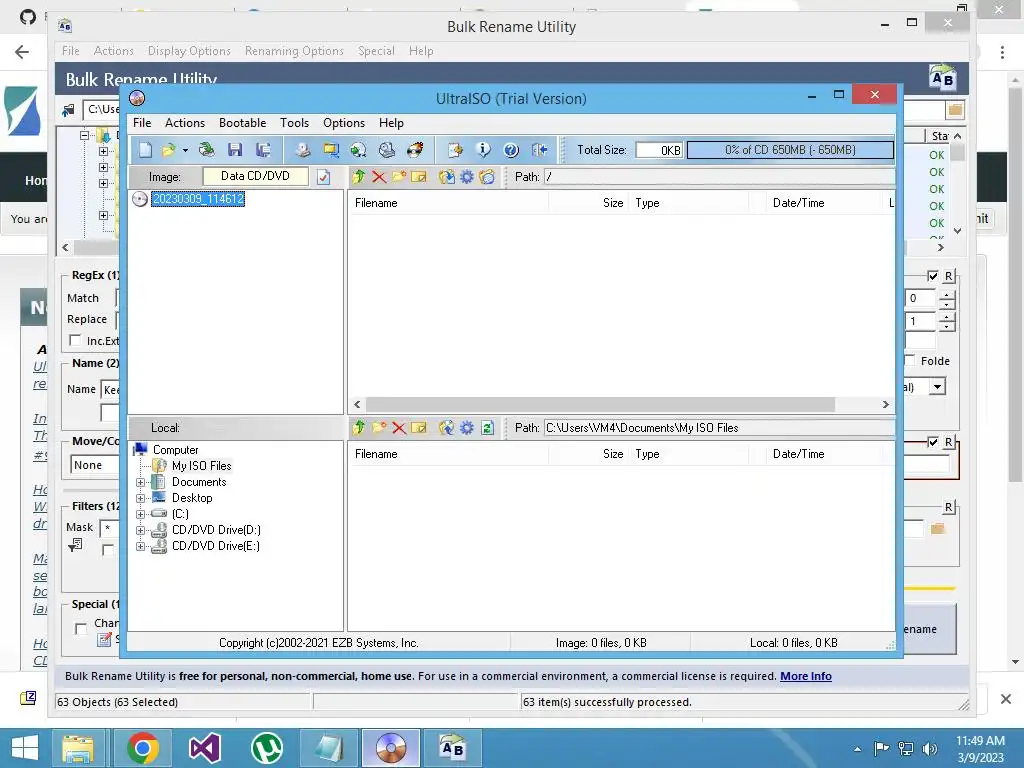1024x768 pixels.
Task: Click the Rename icon in Image toolbar
Action: [x=419, y=177]
